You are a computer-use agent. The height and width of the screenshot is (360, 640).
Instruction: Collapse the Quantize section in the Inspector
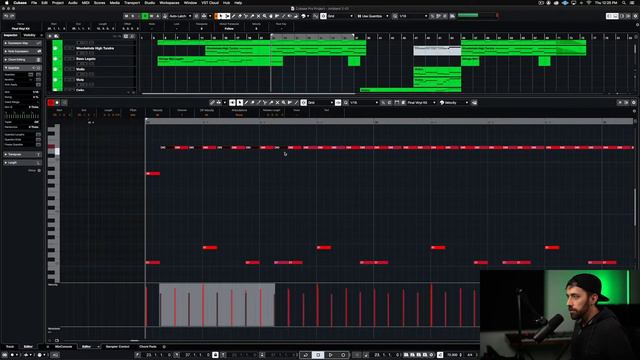coord(22,68)
